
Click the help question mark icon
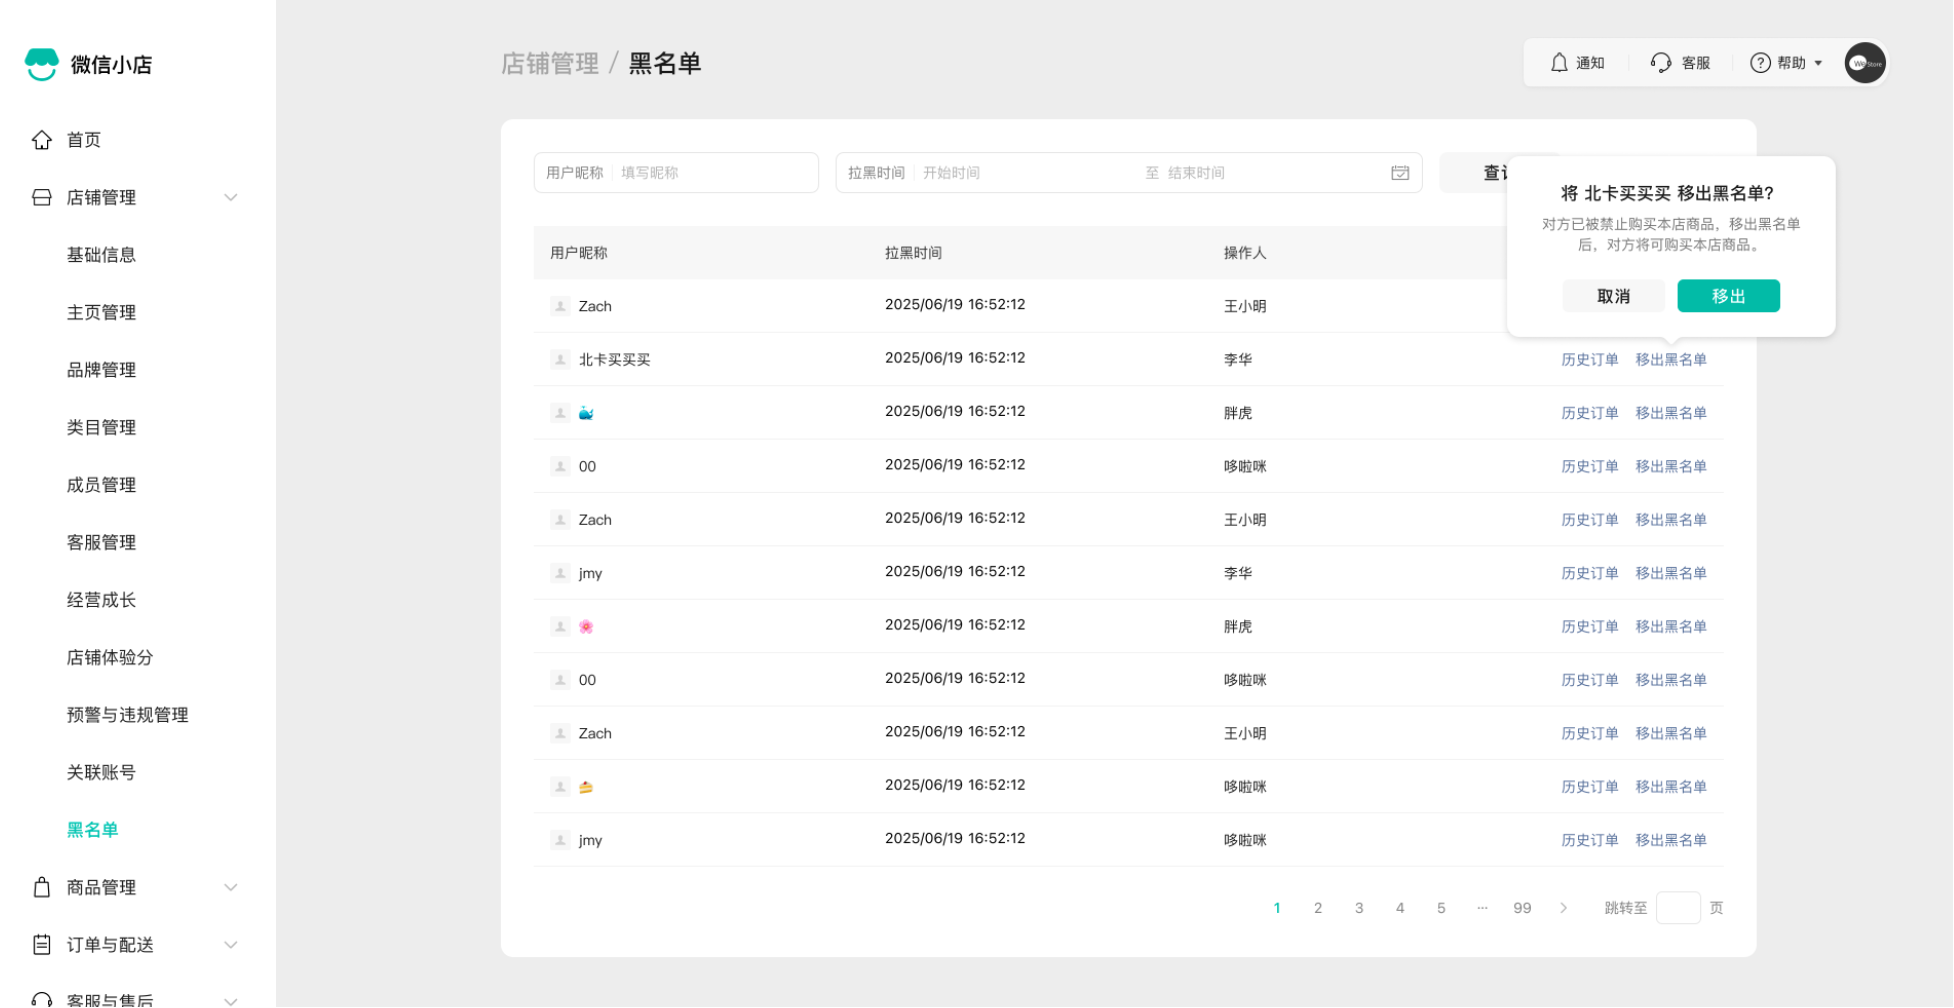(x=1759, y=63)
